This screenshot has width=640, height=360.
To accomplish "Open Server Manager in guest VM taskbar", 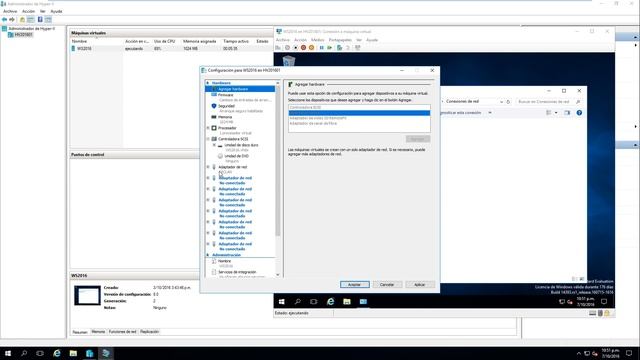I will click(363, 302).
